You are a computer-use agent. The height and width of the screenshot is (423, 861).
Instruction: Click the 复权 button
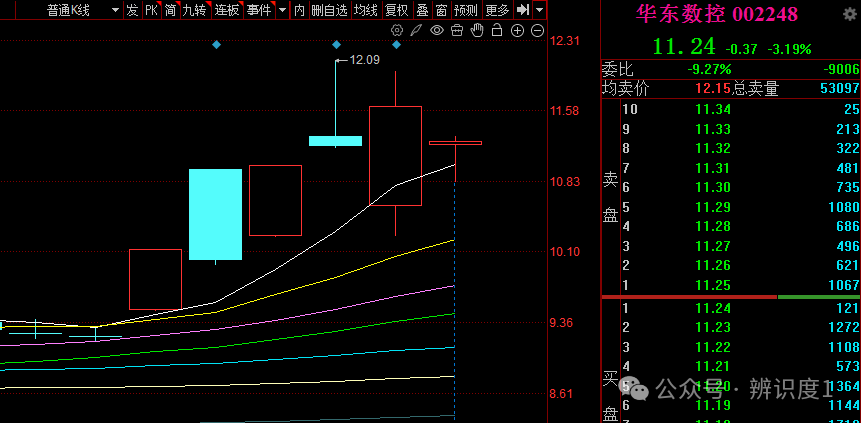pyautogui.click(x=396, y=10)
